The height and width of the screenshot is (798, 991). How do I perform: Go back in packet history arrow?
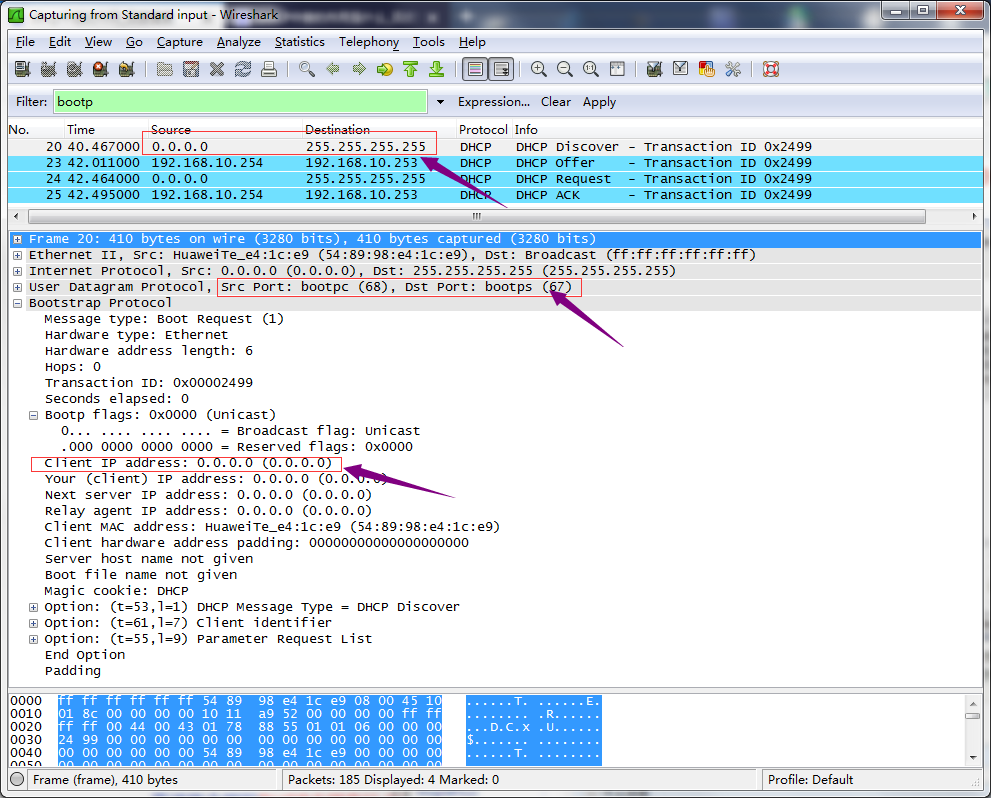[x=333, y=69]
